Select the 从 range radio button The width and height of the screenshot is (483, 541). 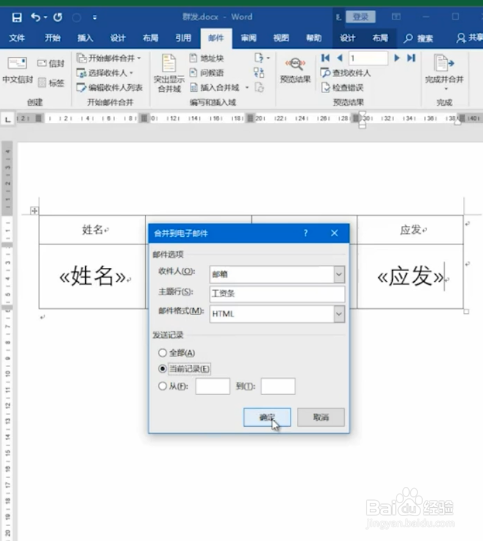click(162, 386)
